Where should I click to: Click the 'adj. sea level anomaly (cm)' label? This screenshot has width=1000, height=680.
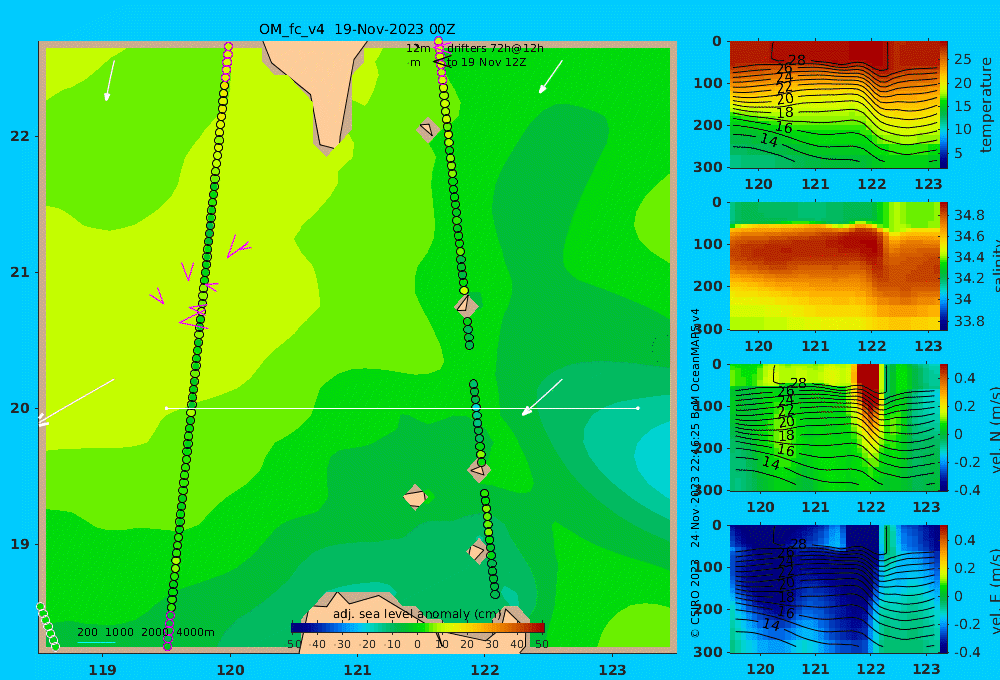click(x=417, y=614)
